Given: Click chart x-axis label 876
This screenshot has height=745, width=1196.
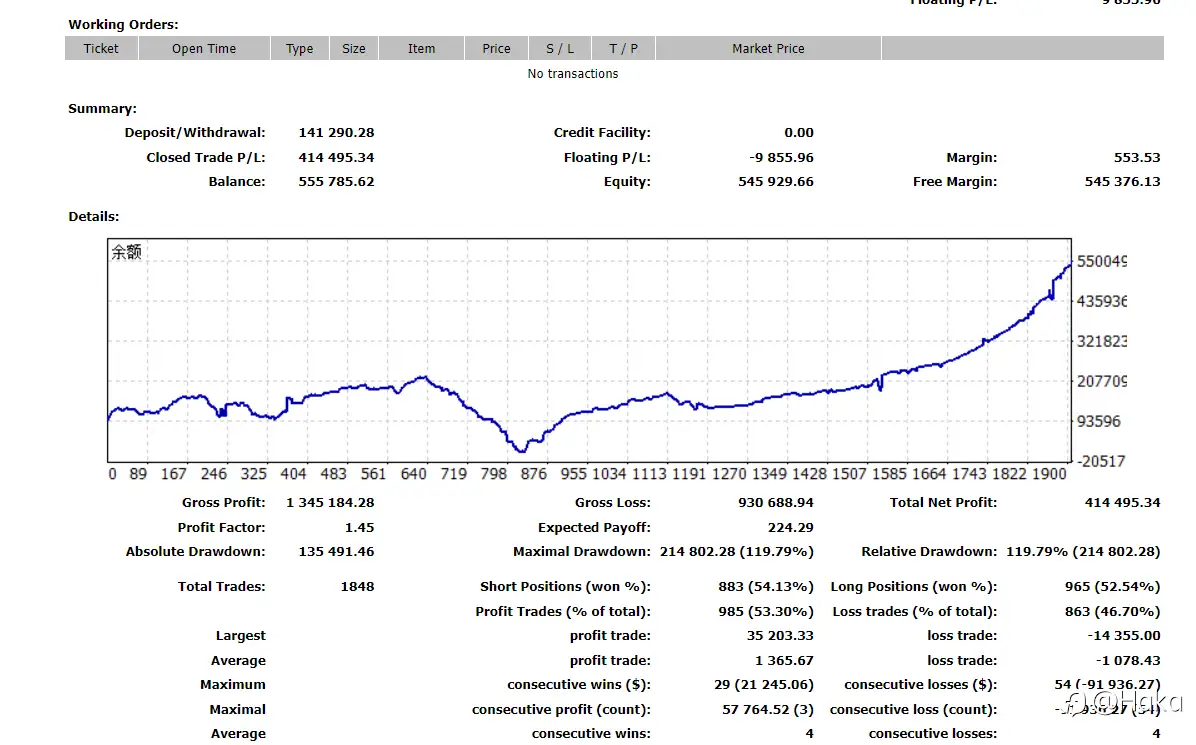Looking at the screenshot, I should point(533,474).
